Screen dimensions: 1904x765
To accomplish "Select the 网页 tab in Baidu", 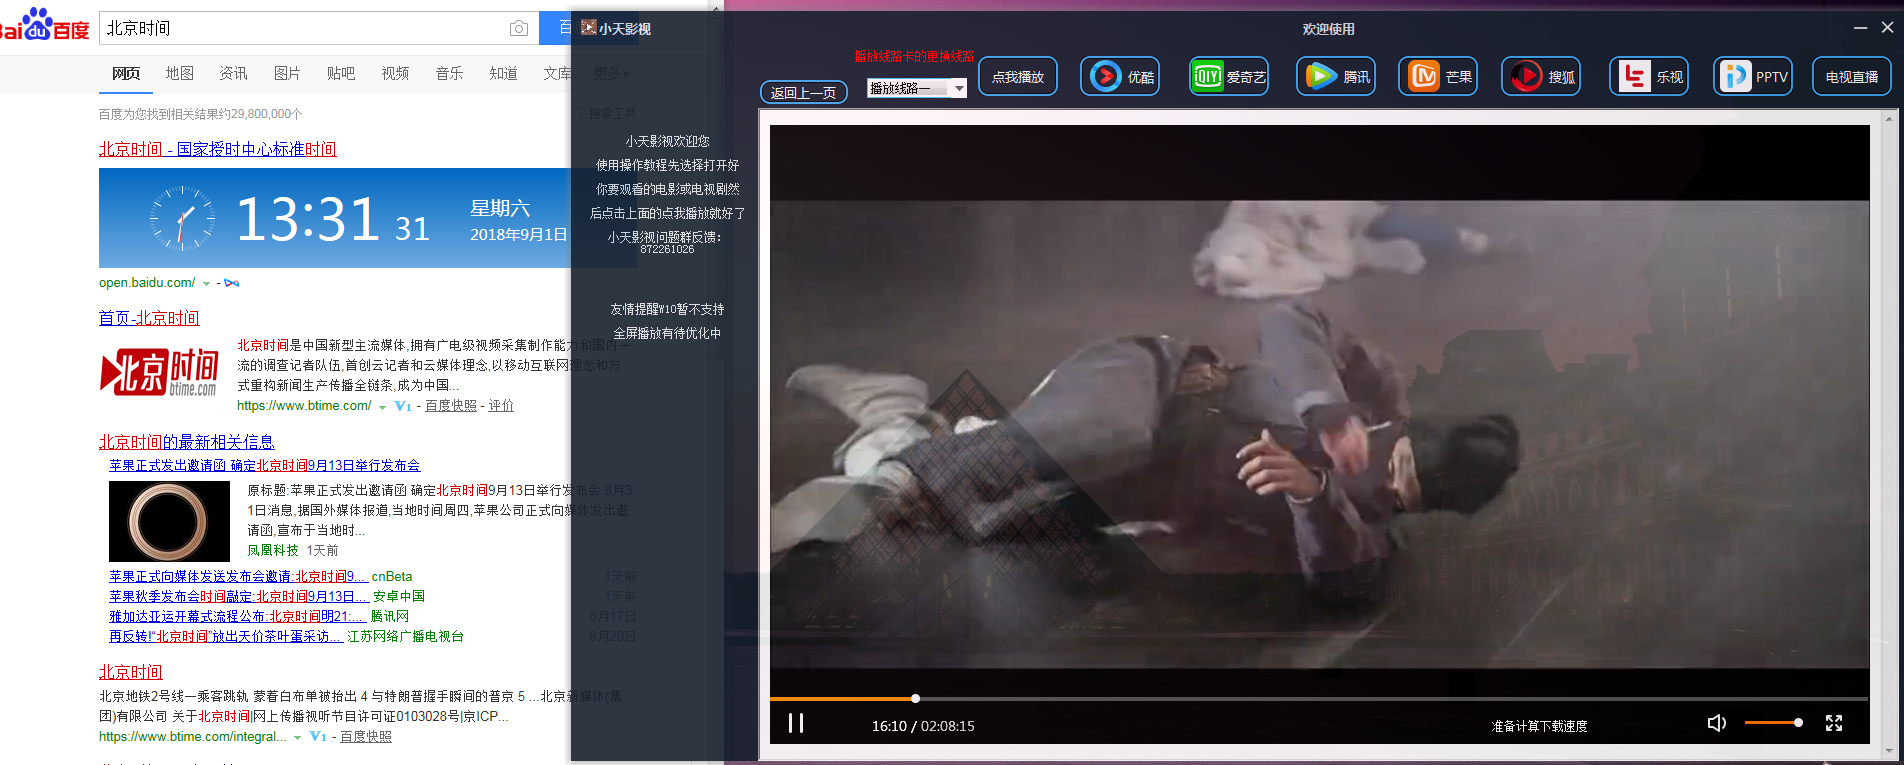I will tap(126, 73).
